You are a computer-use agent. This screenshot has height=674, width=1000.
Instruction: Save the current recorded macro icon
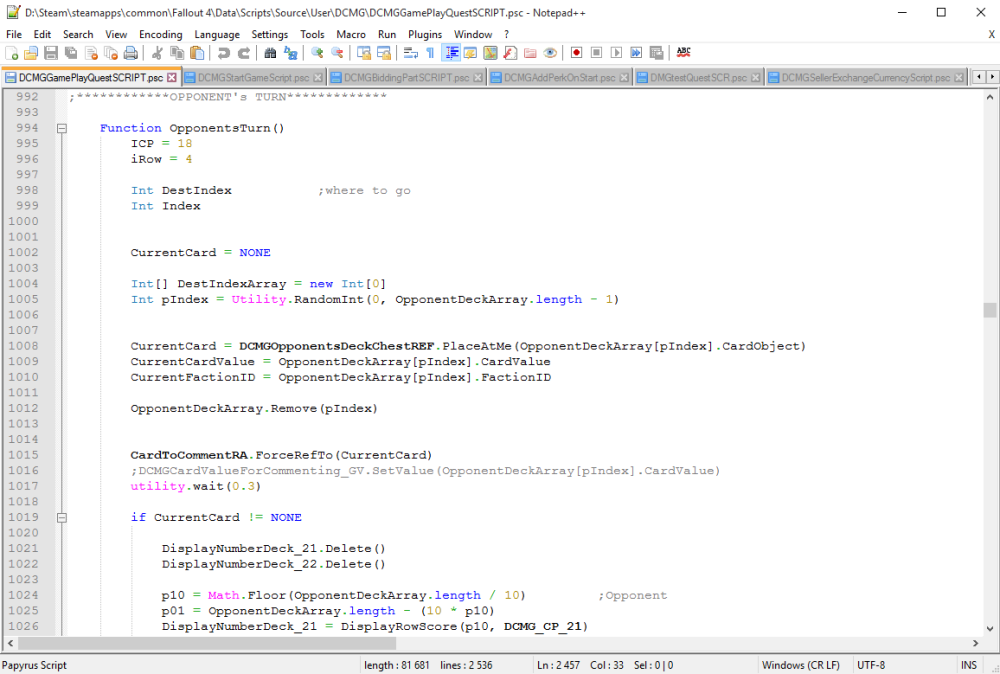656,53
